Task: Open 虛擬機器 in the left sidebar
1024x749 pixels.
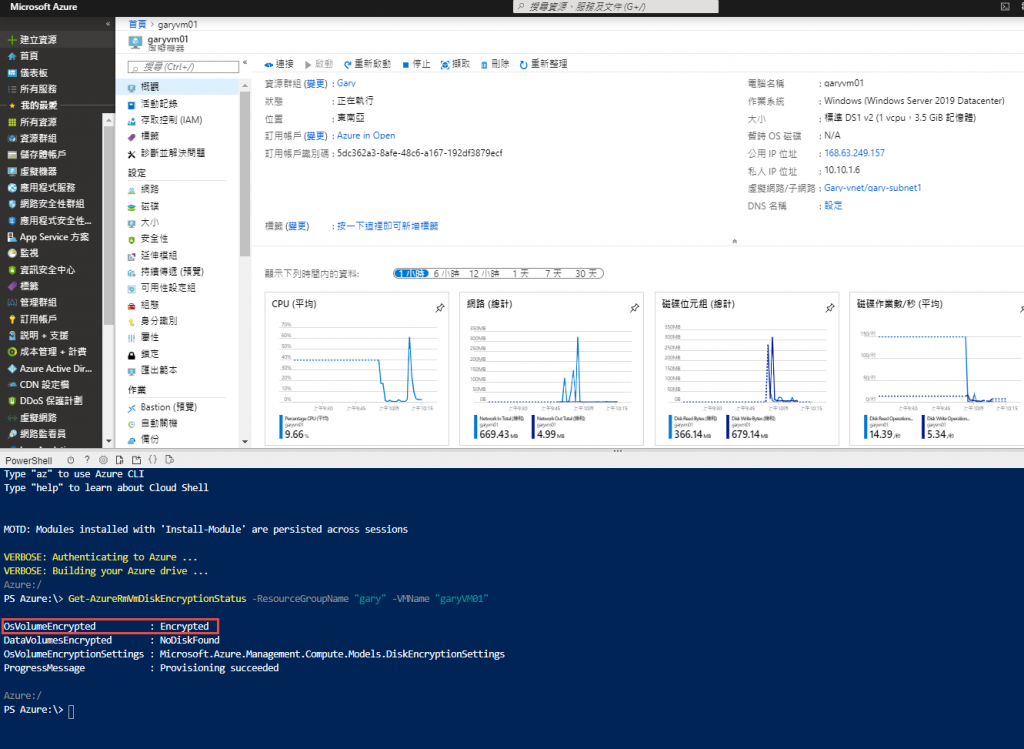Action: coord(32,171)
